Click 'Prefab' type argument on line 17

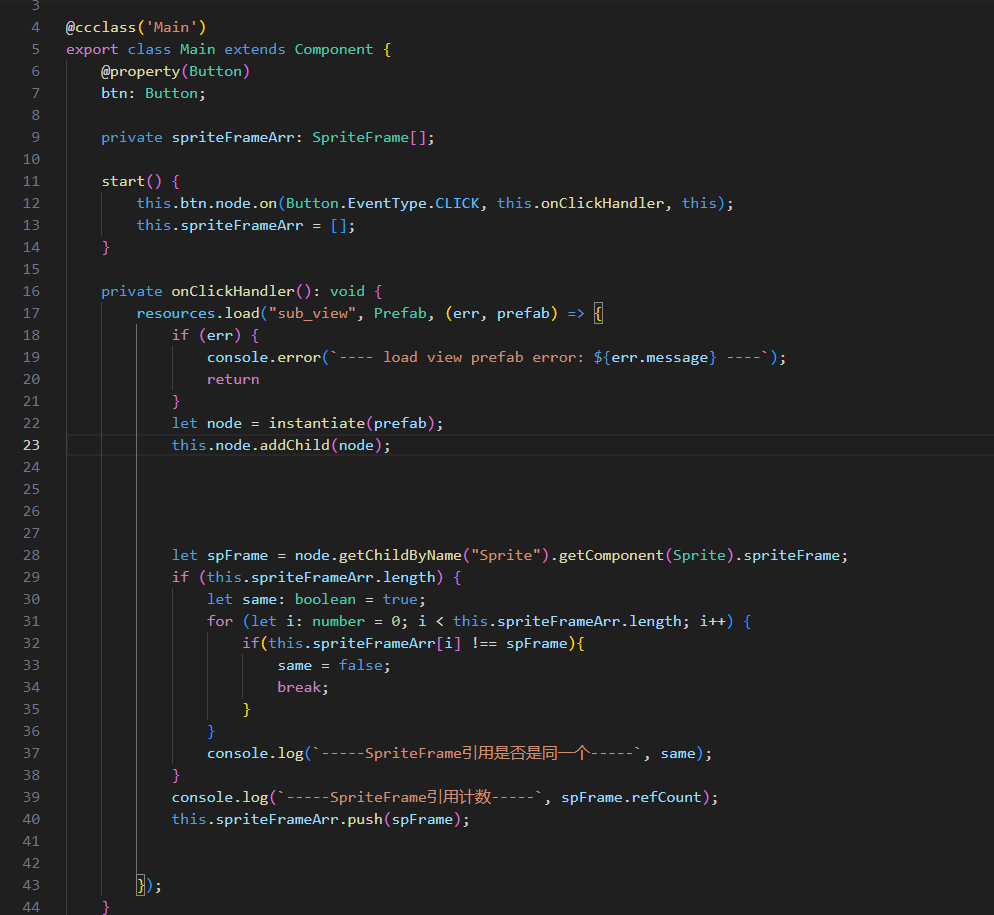(400, 313)
